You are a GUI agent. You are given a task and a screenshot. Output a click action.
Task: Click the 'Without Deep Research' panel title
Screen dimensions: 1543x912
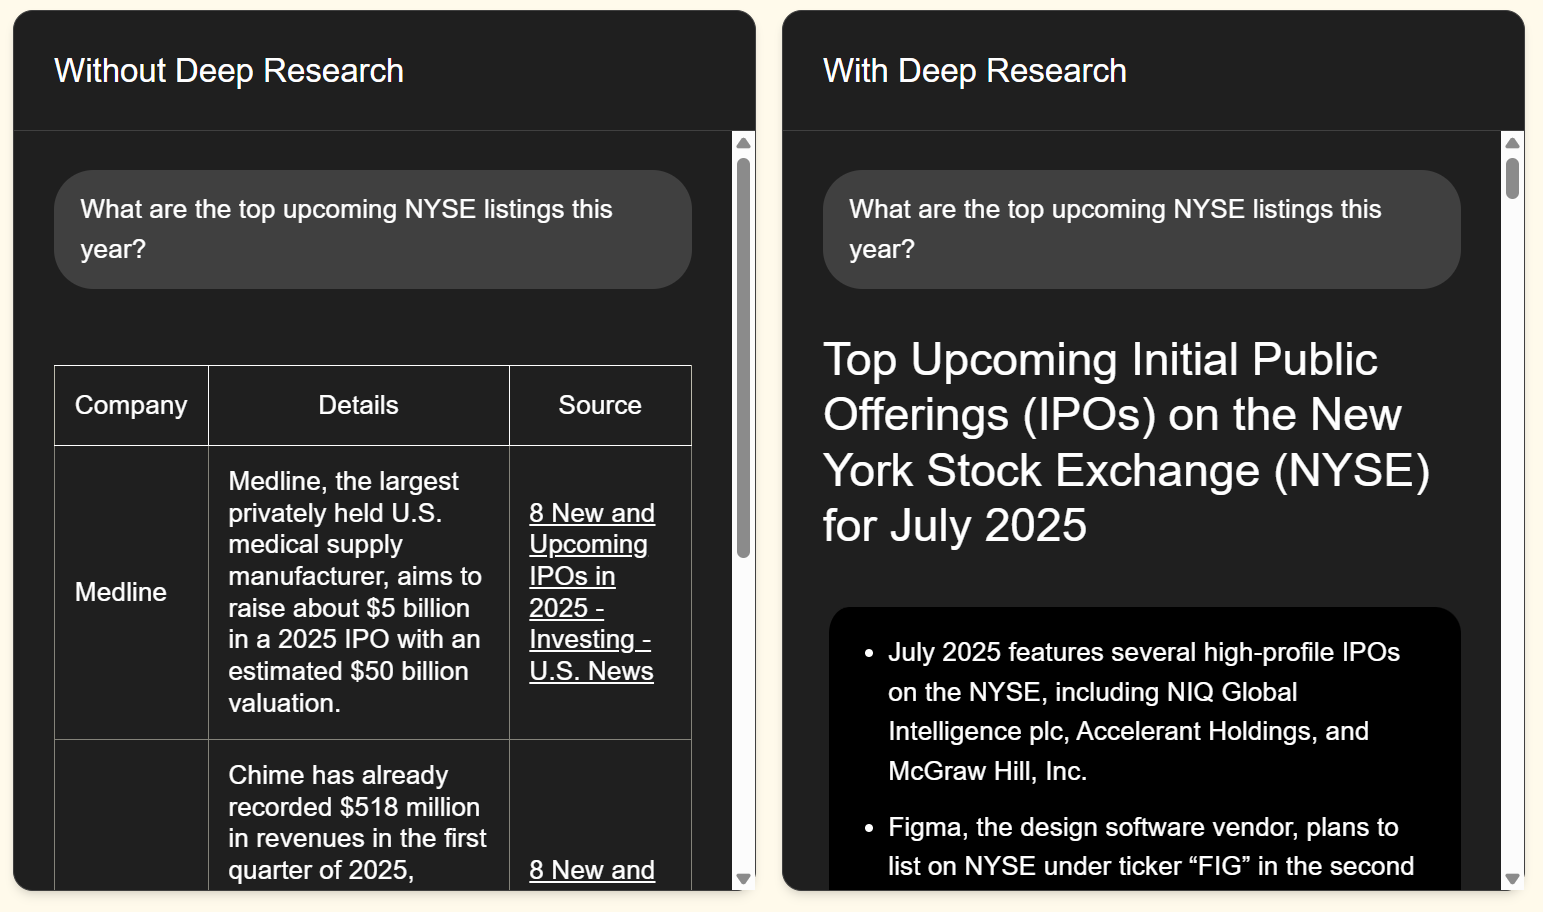click(x=229, y=71)
